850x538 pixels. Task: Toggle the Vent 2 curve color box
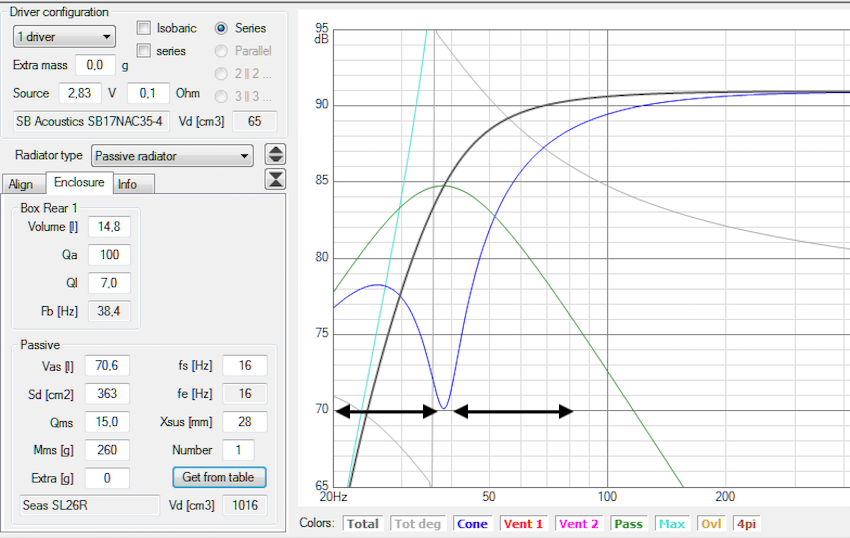[578, 523]
